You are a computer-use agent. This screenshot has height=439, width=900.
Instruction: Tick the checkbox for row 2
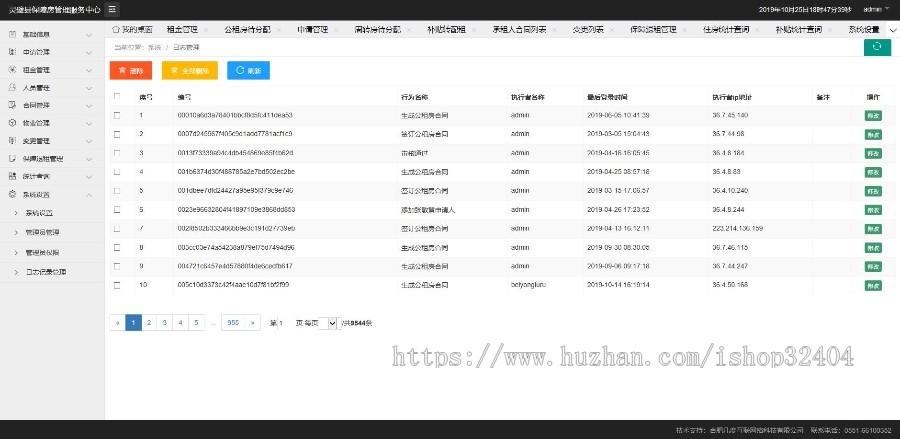[x=117, y=134]
